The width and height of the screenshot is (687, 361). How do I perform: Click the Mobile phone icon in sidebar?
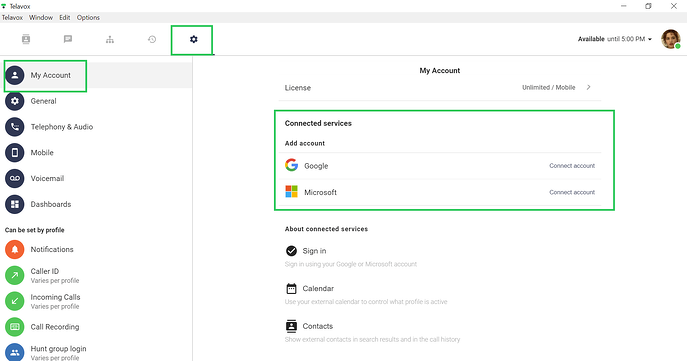(x=14, y=152)
